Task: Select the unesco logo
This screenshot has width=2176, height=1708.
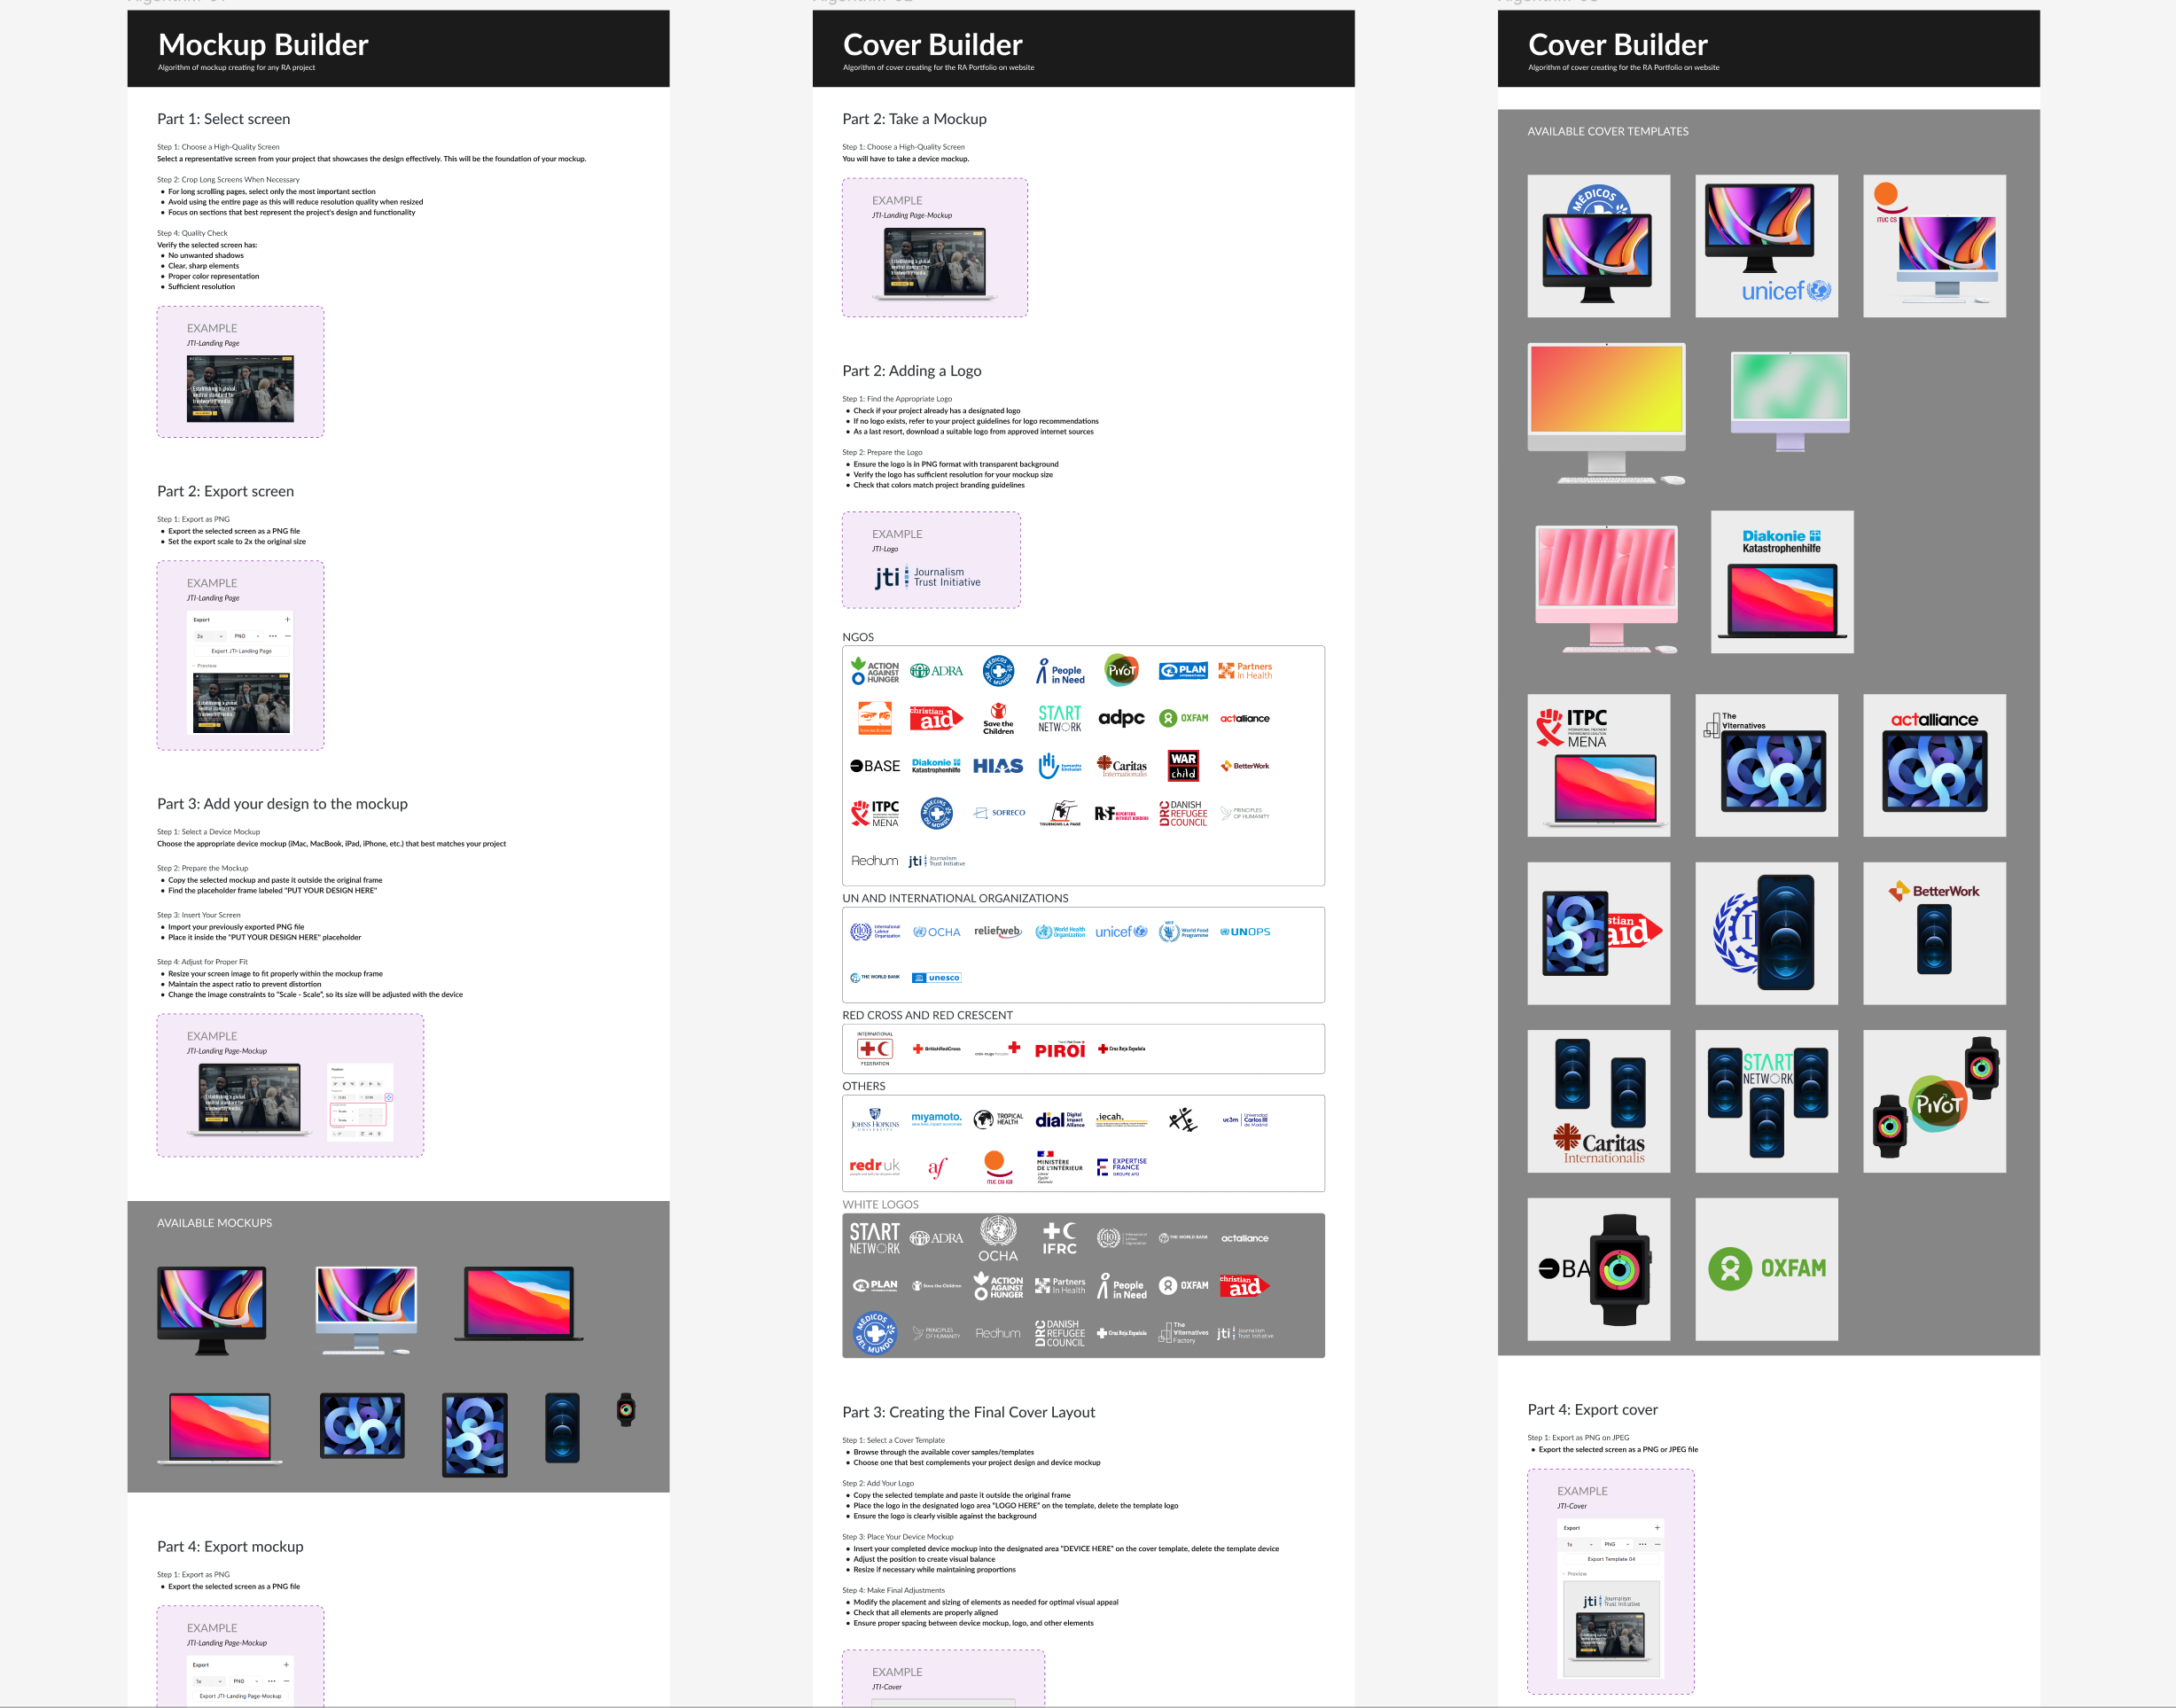Action: (937, 978)
